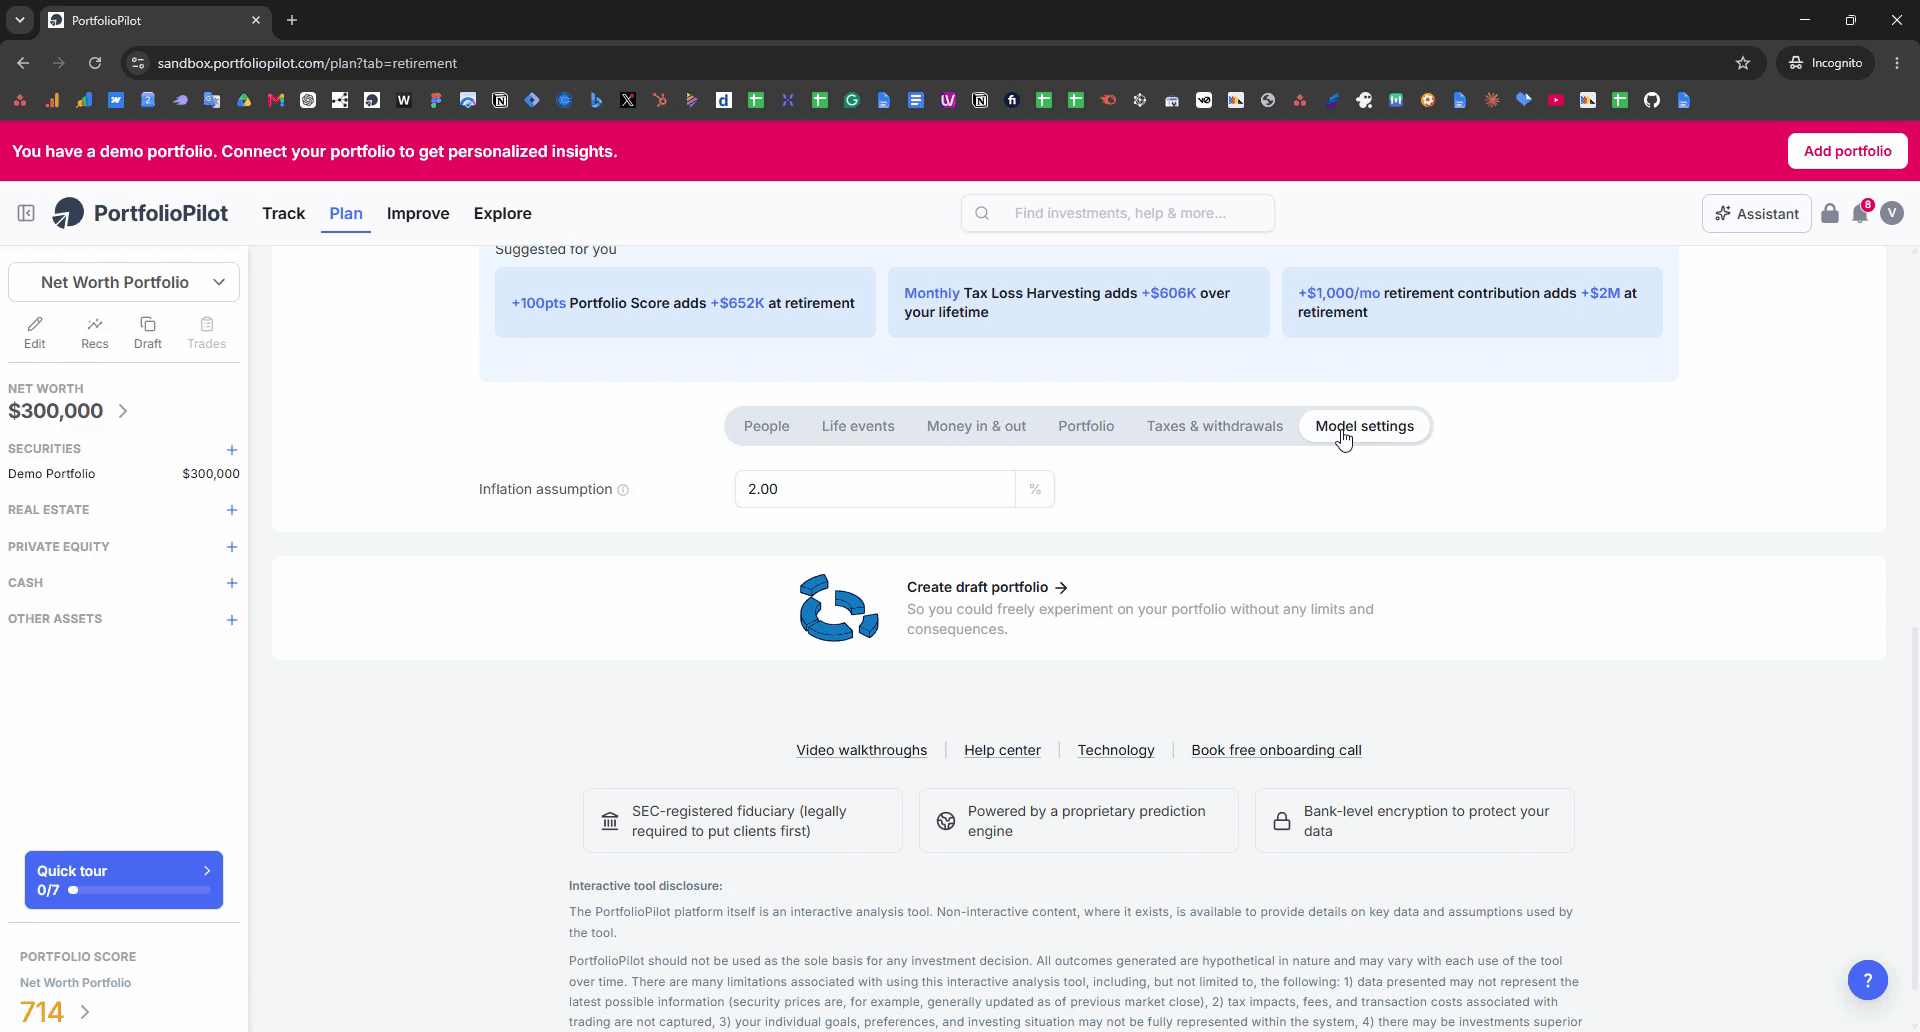Open the help question mark bubble
This screenshot has height=1032, width=1920.
click(x=1867, y=980)
